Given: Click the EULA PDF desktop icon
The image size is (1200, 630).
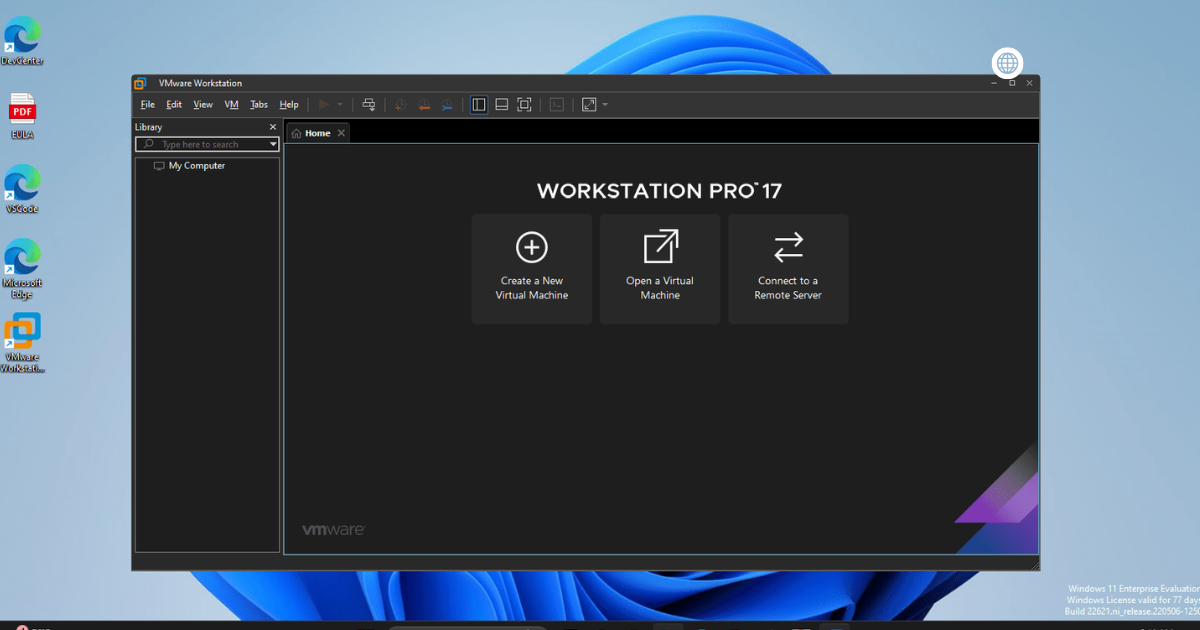Looking at the screenshot, I should pyautogui.click(x=22, y=115).
